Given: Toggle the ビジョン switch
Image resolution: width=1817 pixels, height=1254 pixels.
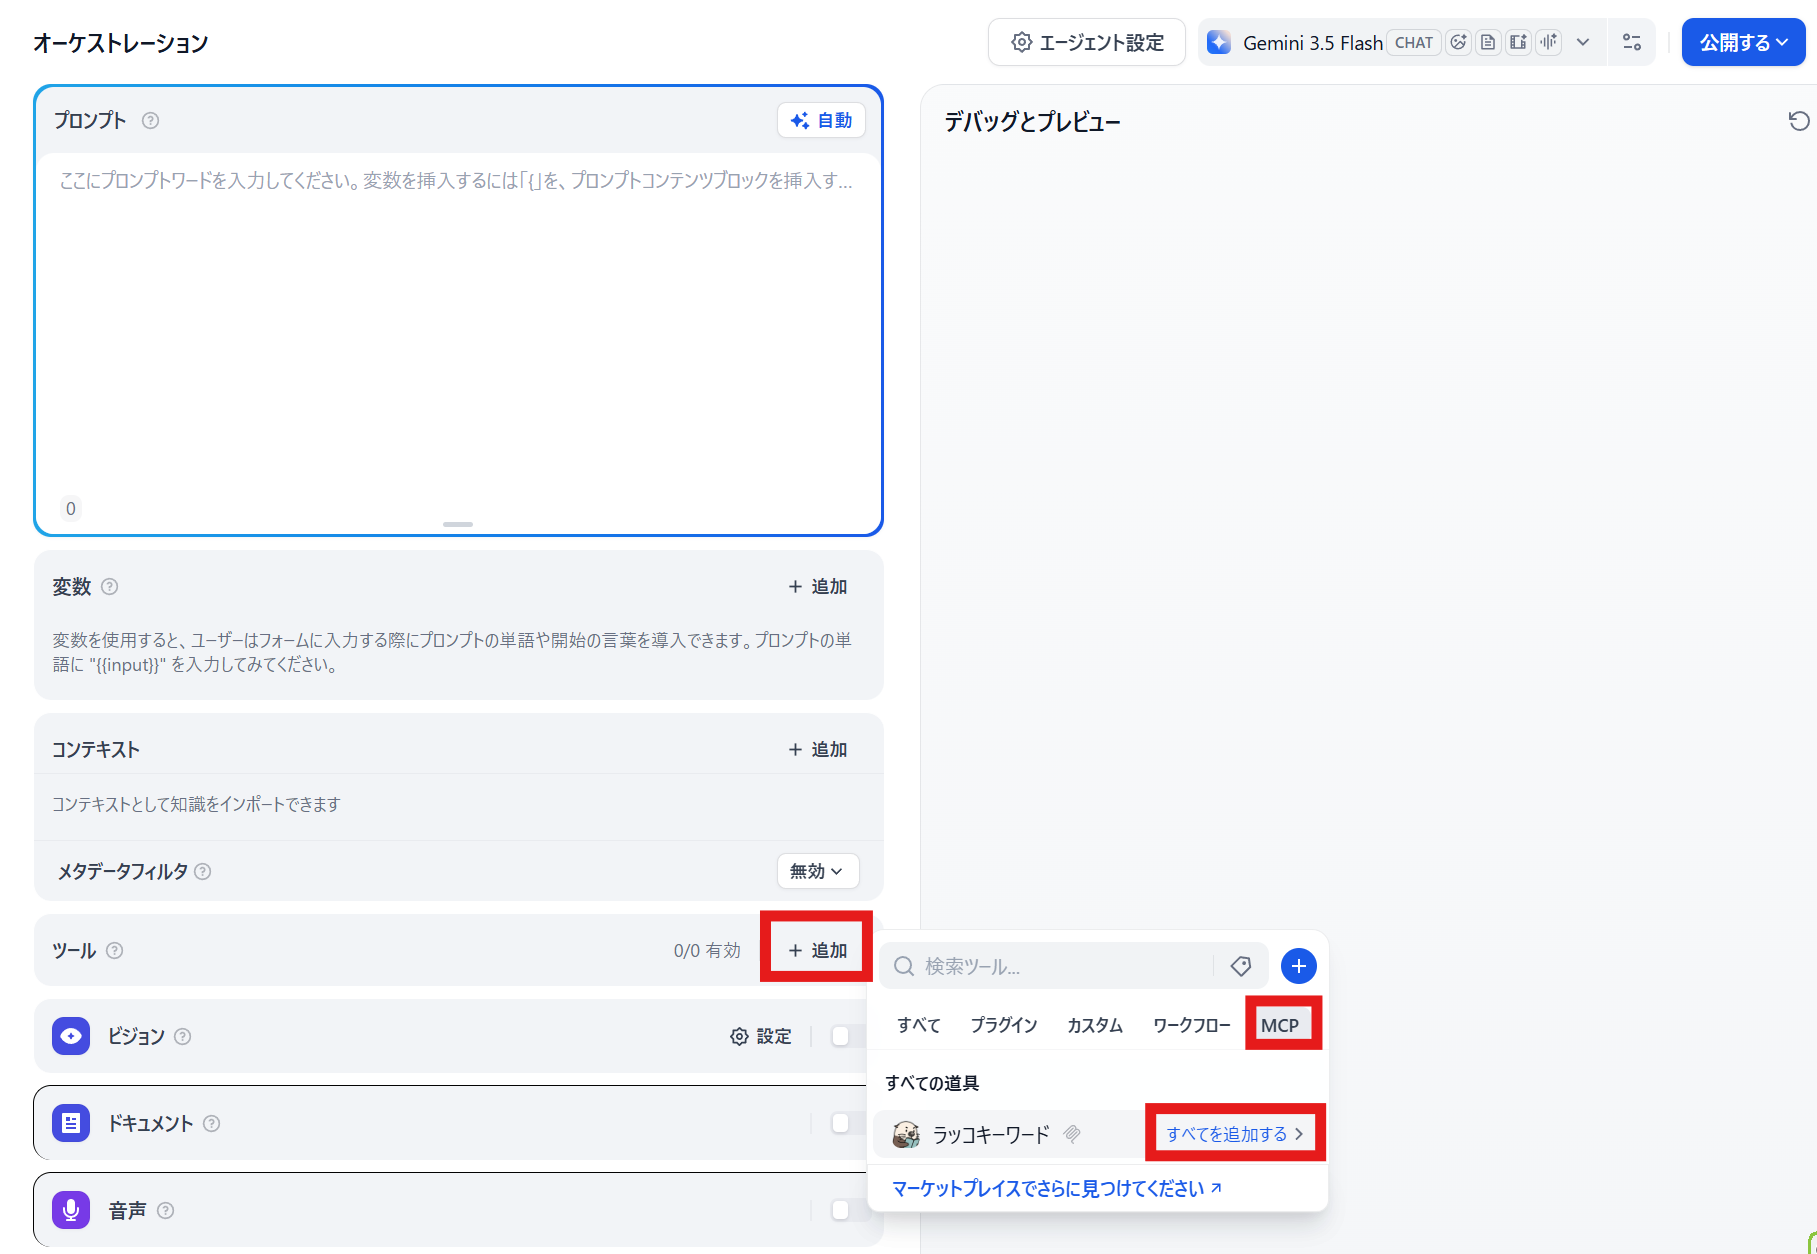Looking at the screenshot, I should (849, 1036).
